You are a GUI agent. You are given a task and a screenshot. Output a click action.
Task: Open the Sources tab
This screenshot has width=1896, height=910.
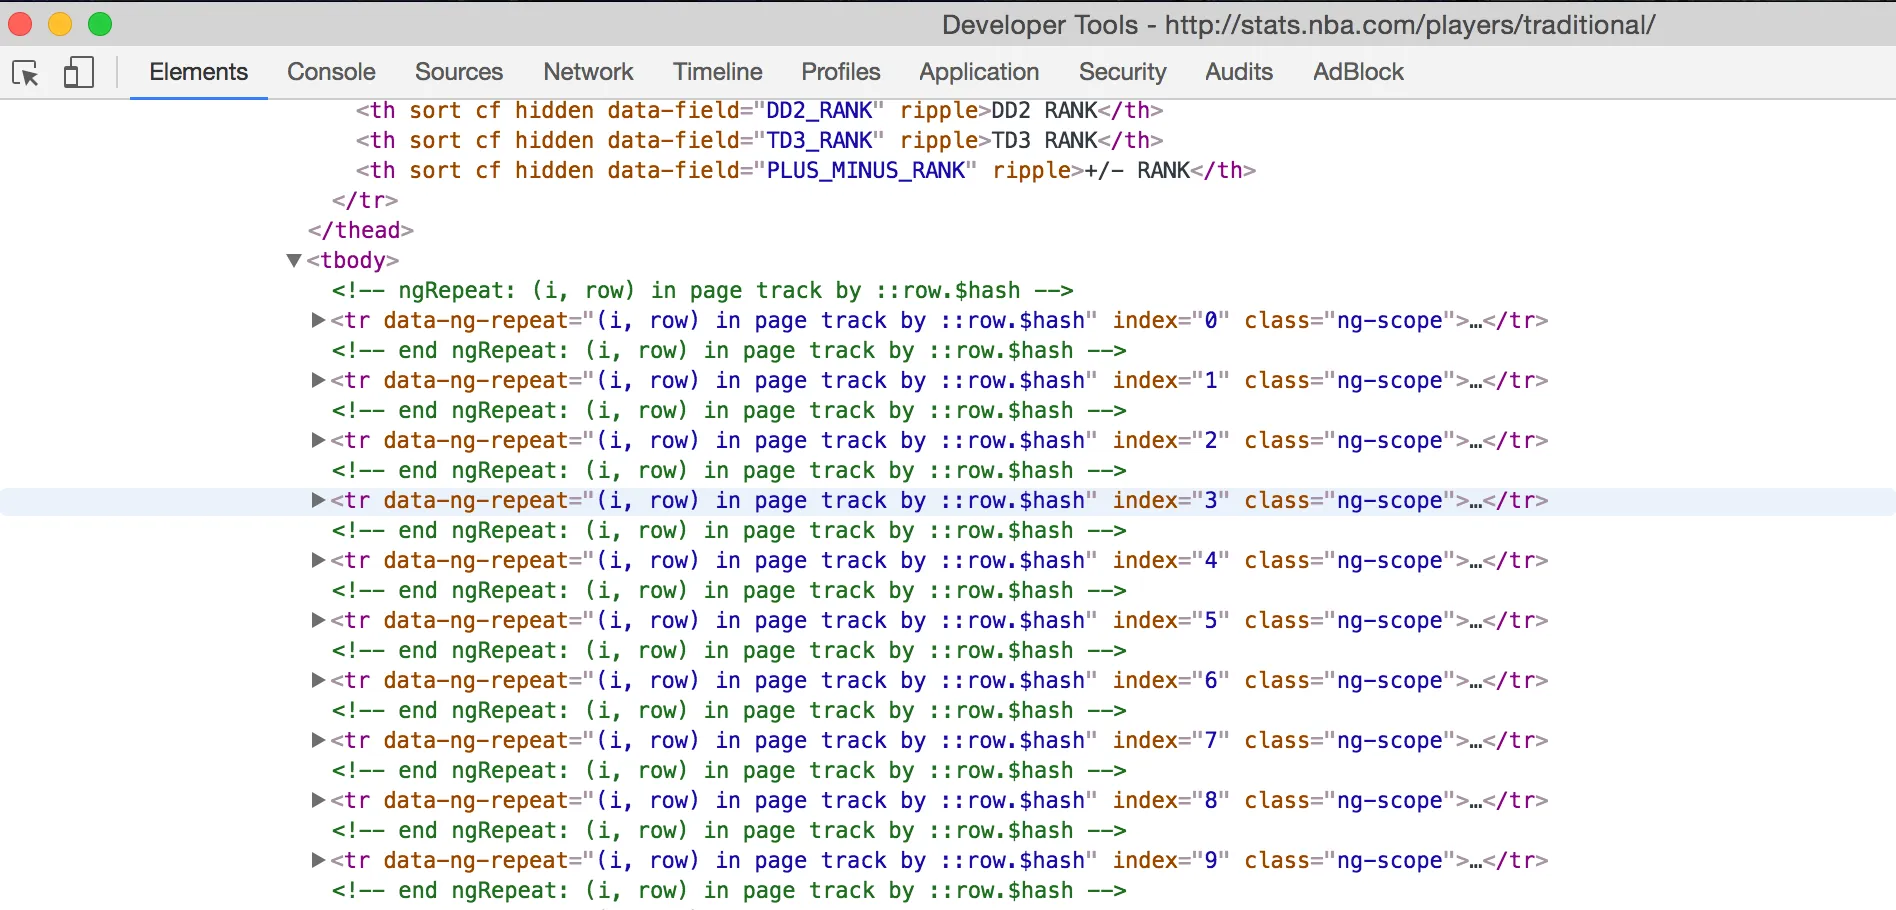click(459, 72)
